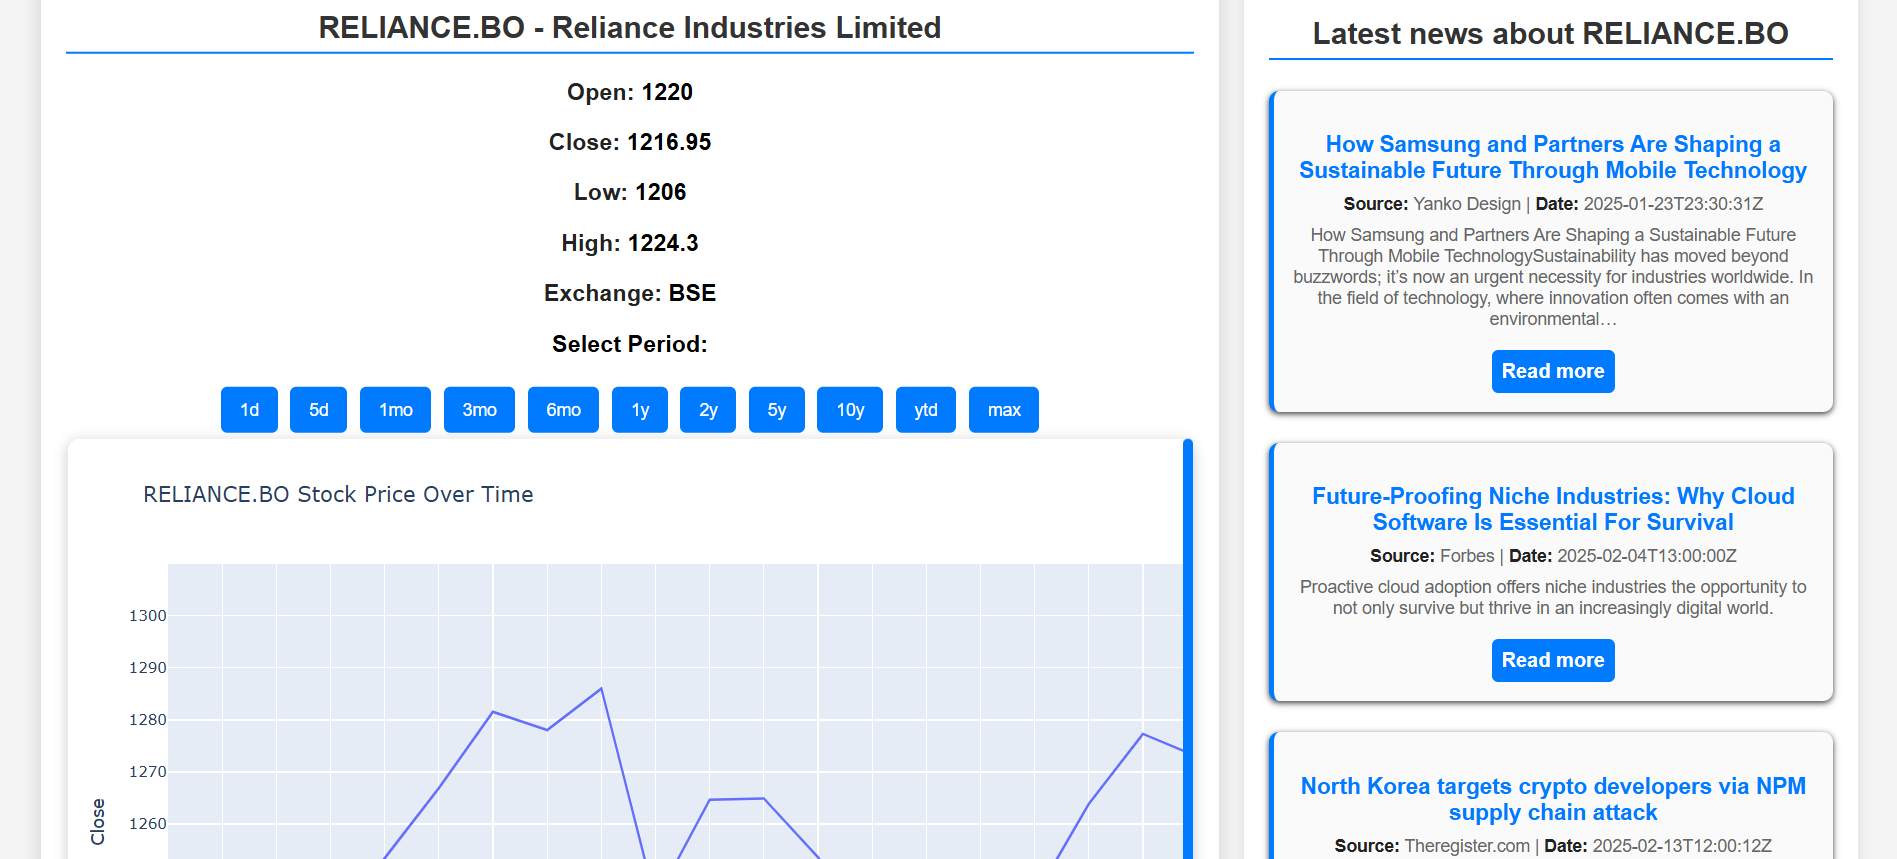Click 'RELIANCE.BO Stock Price Over Time' chart title
The width and height of the screenshot is (1897, 859).
(338, 494)
